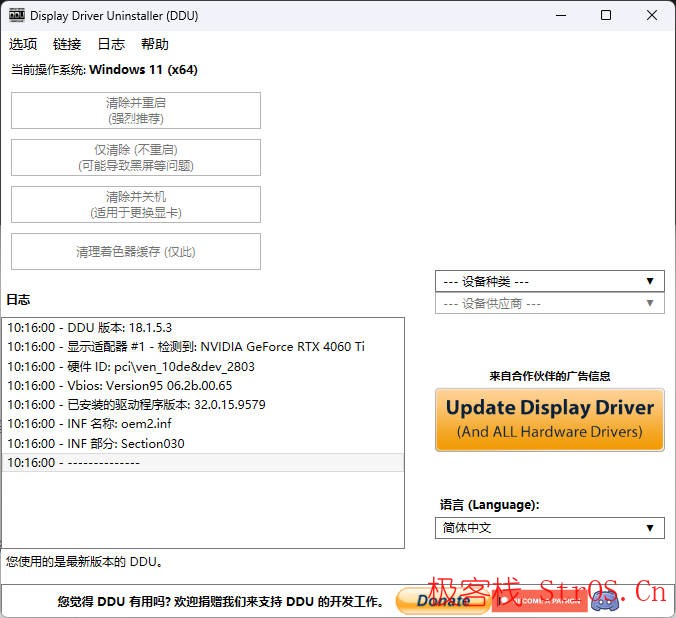Click the Update Display Driver ad banner
The height and width of the screenshot is (618, 676).
pos(550,420)
